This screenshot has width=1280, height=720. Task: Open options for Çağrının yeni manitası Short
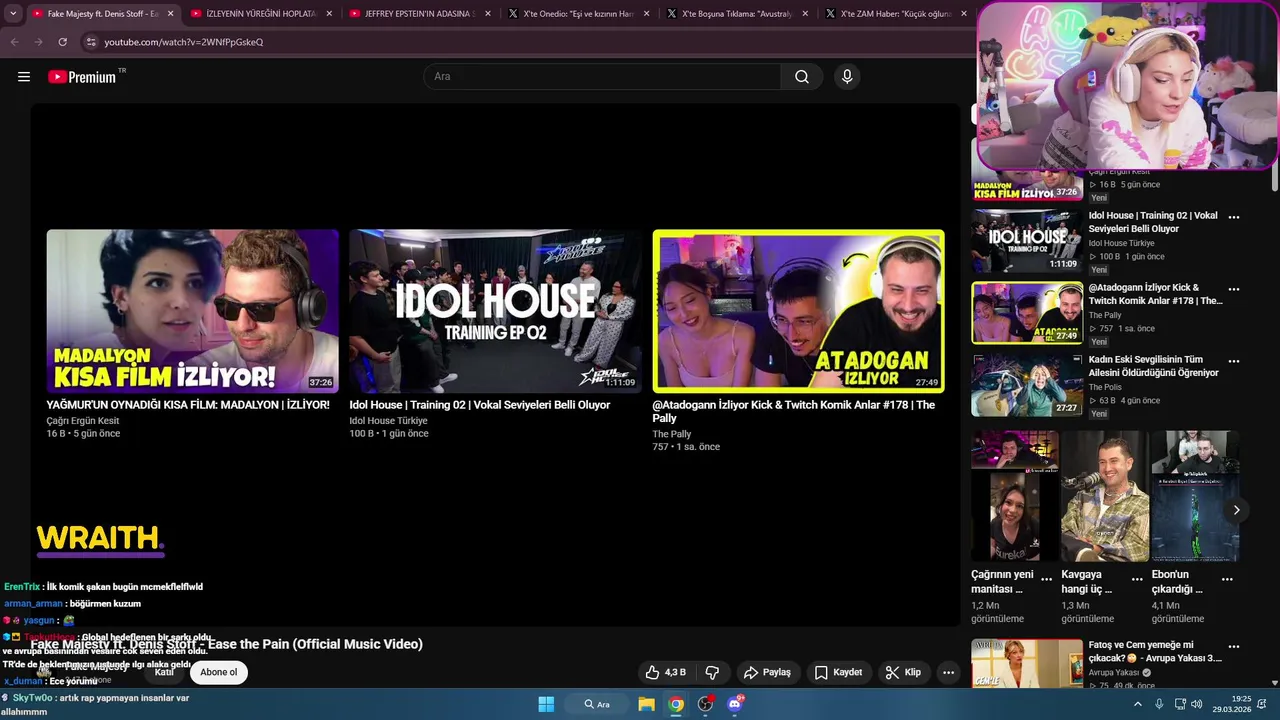point(1047,579)
